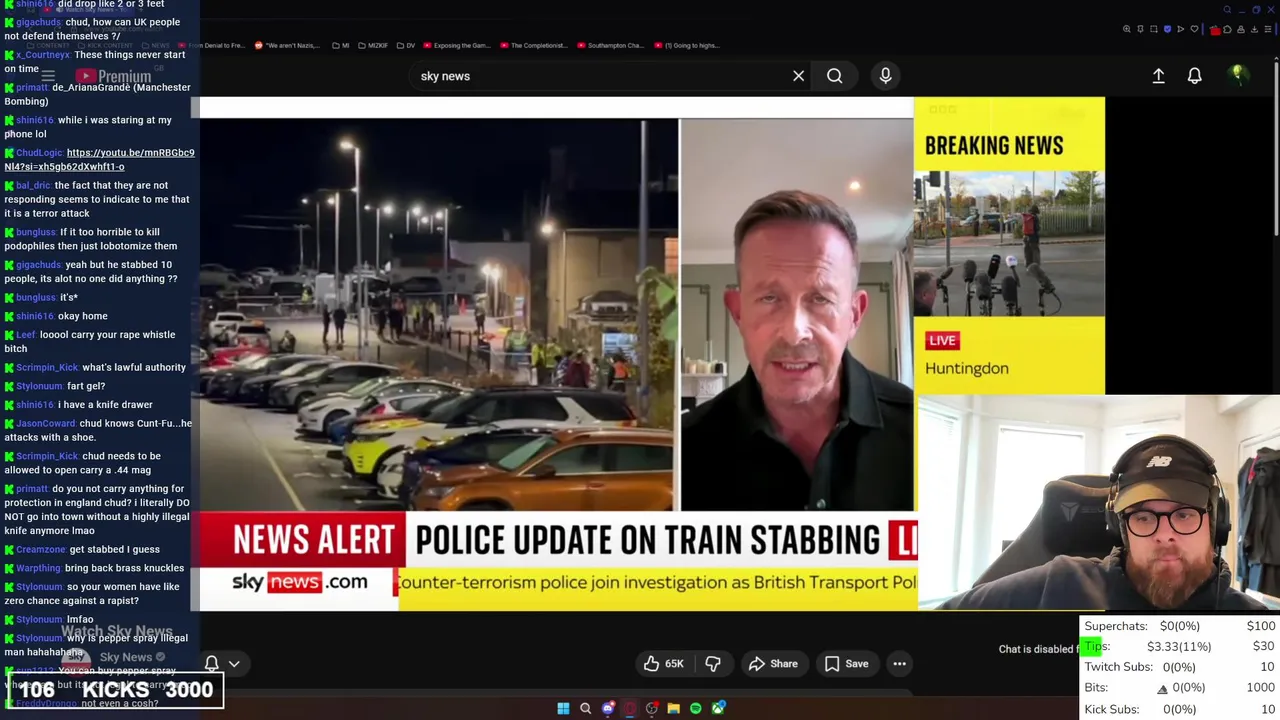Open Discord from the taskbar
This screenshot has height=720, width=1280.
[x=608, y=708]
